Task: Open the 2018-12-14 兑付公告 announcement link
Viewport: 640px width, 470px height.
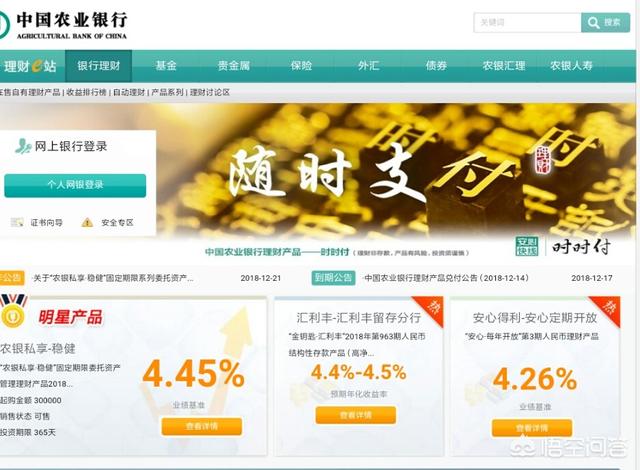Action: pos(446,278)
